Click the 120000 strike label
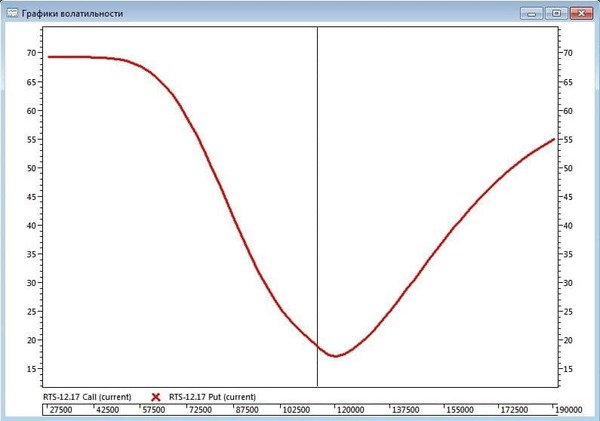Viewport: 600px width, 421px height. point(351,410)
